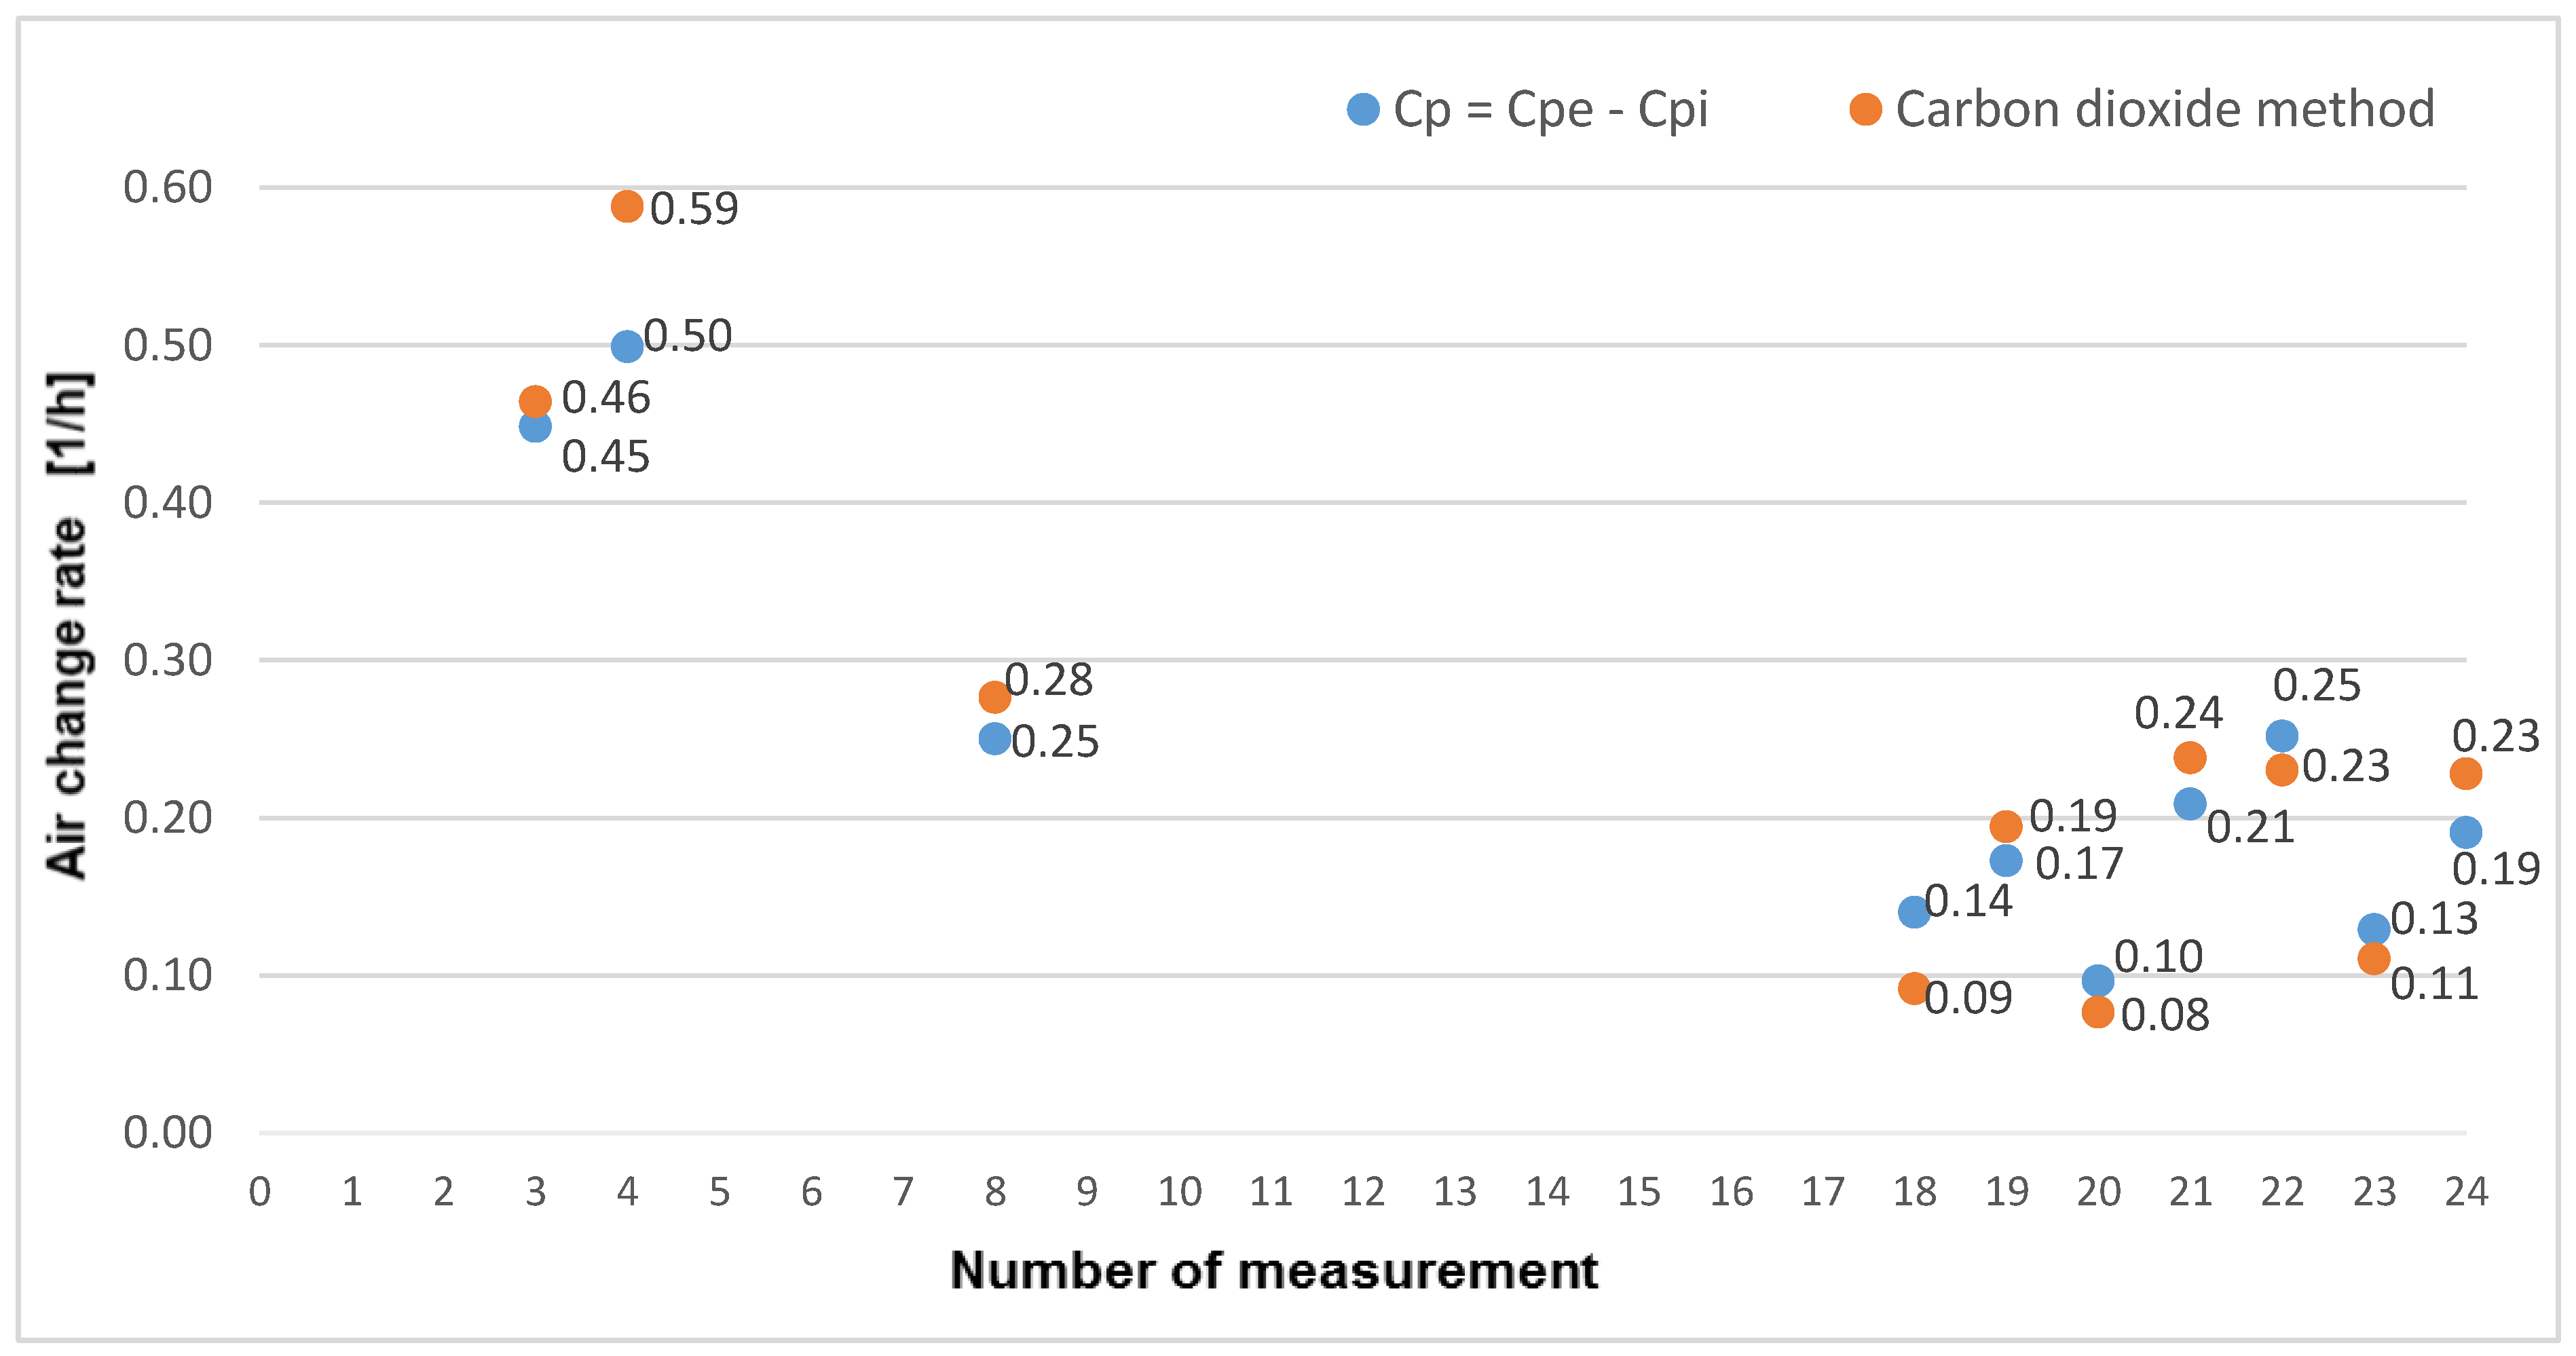Screen dimensions: 2576x1356
Task: Select the "Cp = Cpe - Cpi" legend text
Action: (x=1550, y=109)
